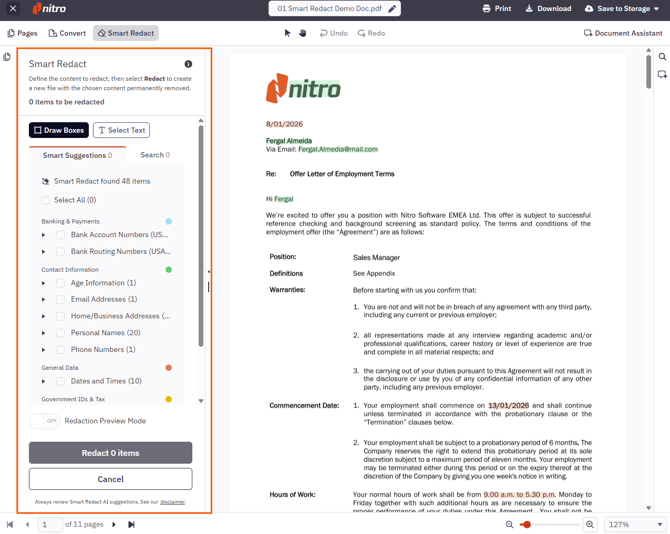This screenshot has width=670, height=534.
Task: Click Government IDs yellow color dot
Action: pyautogui.click(x=168, y=399)
